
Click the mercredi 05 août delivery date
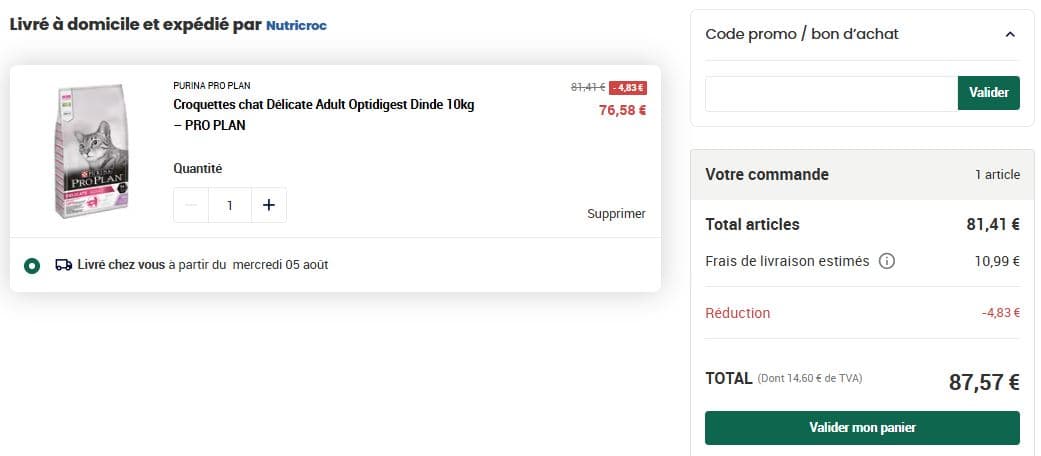coord(280,265)
